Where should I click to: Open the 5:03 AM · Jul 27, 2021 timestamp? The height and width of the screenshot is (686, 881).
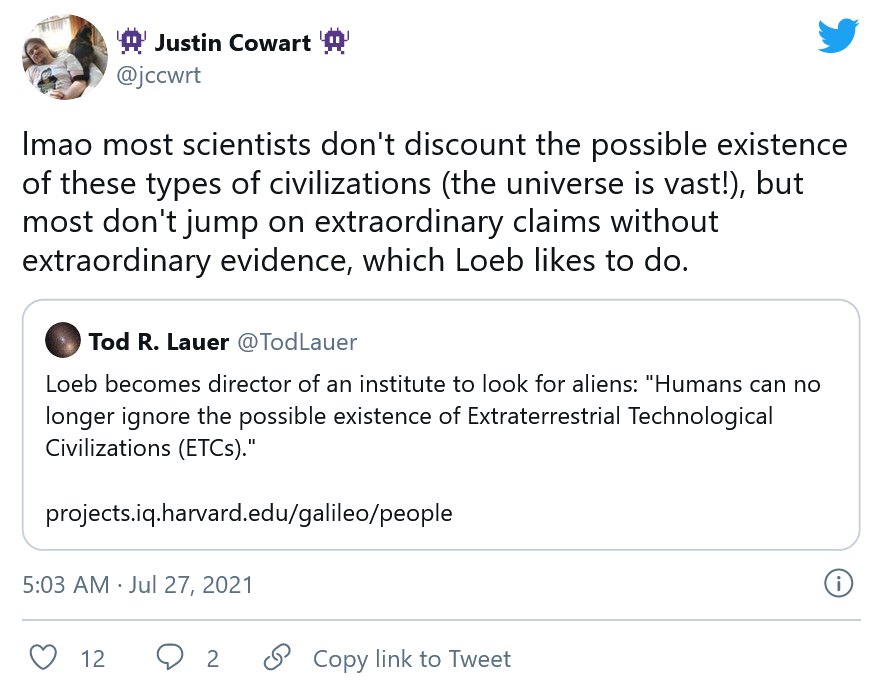tap(138, 584)
